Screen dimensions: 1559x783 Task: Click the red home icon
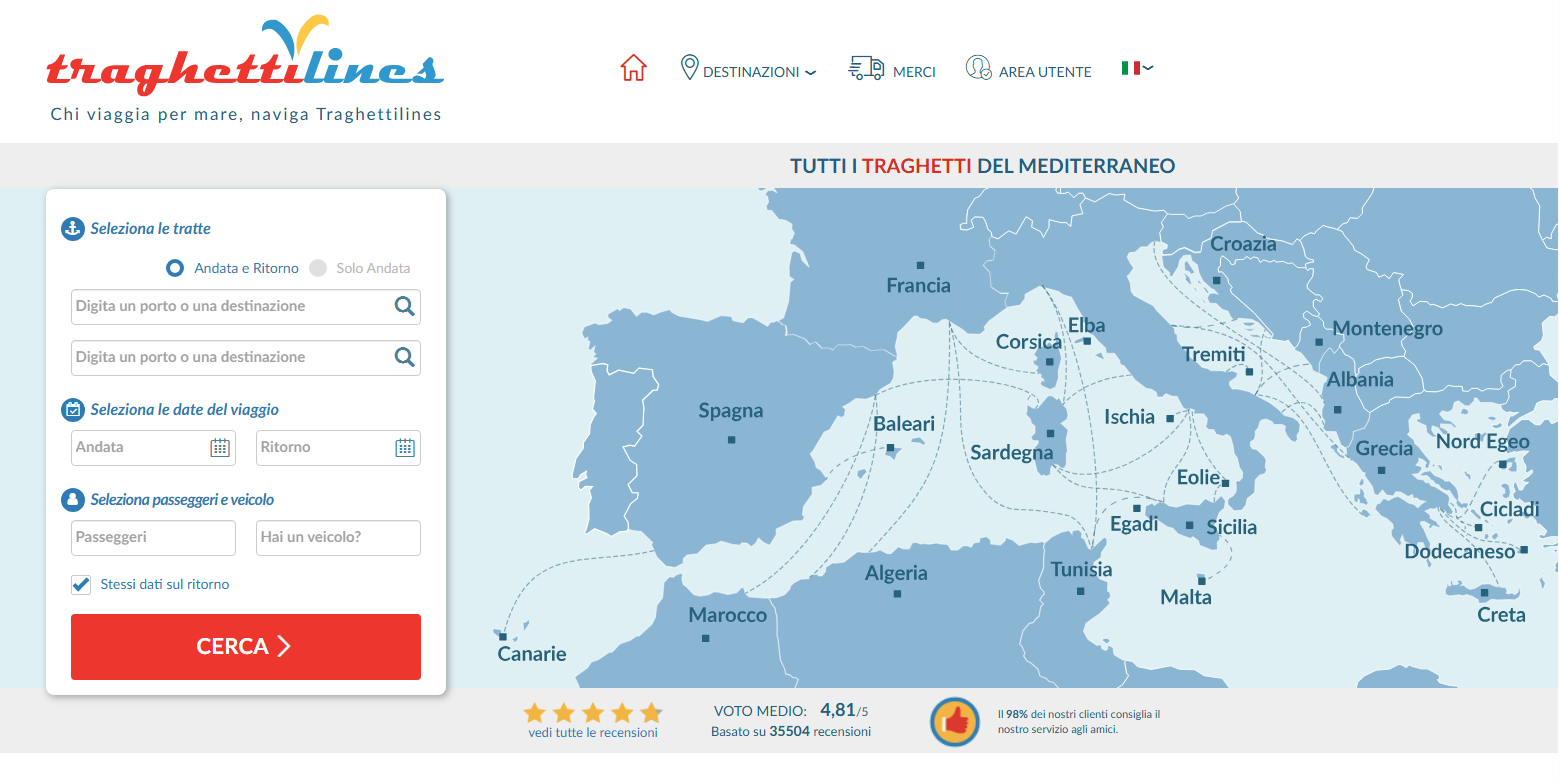pos(633,68)
